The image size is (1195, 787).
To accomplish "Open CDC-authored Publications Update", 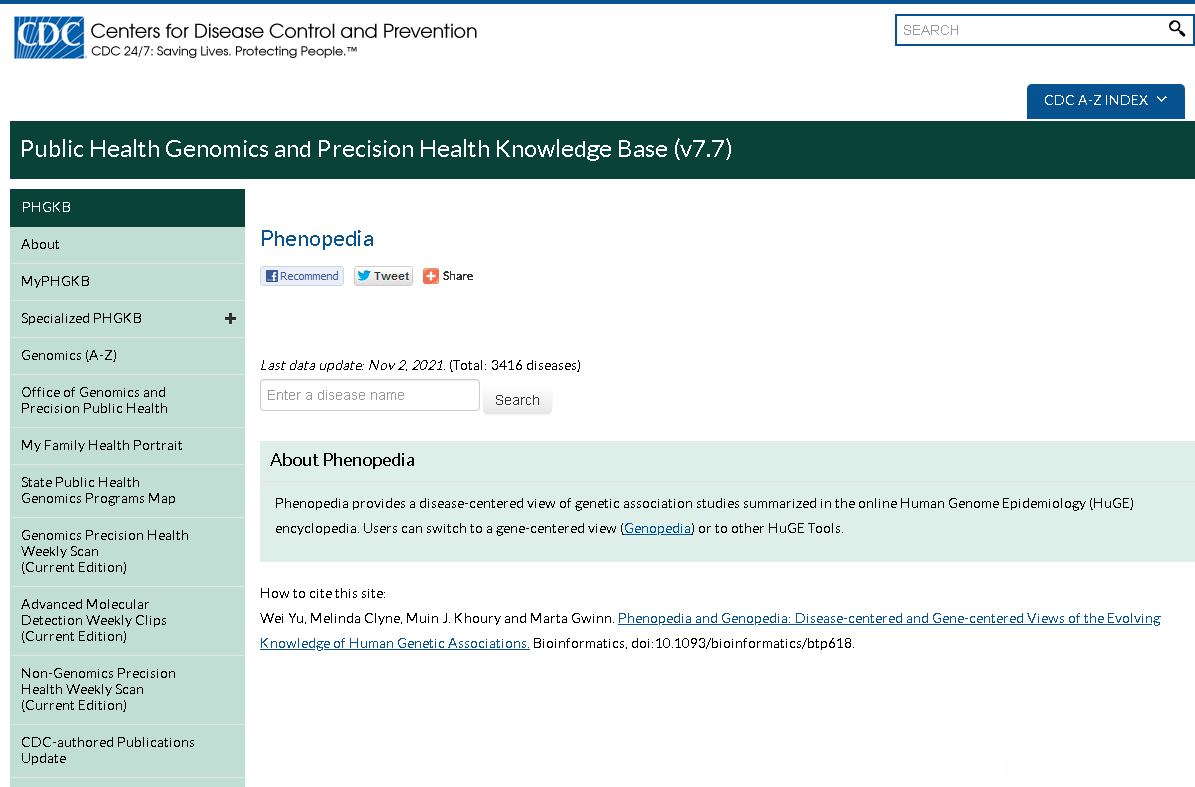I will point(108,750).
